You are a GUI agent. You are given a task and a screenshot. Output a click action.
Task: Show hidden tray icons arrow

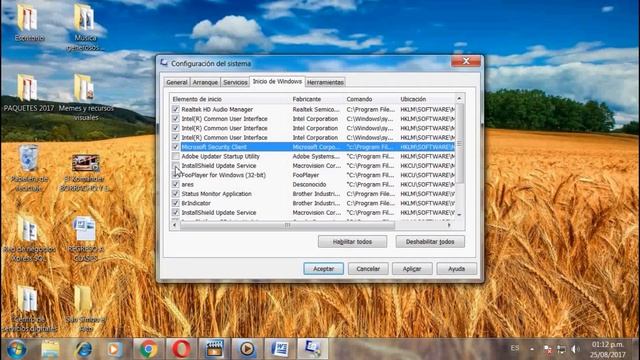(531, 349)
